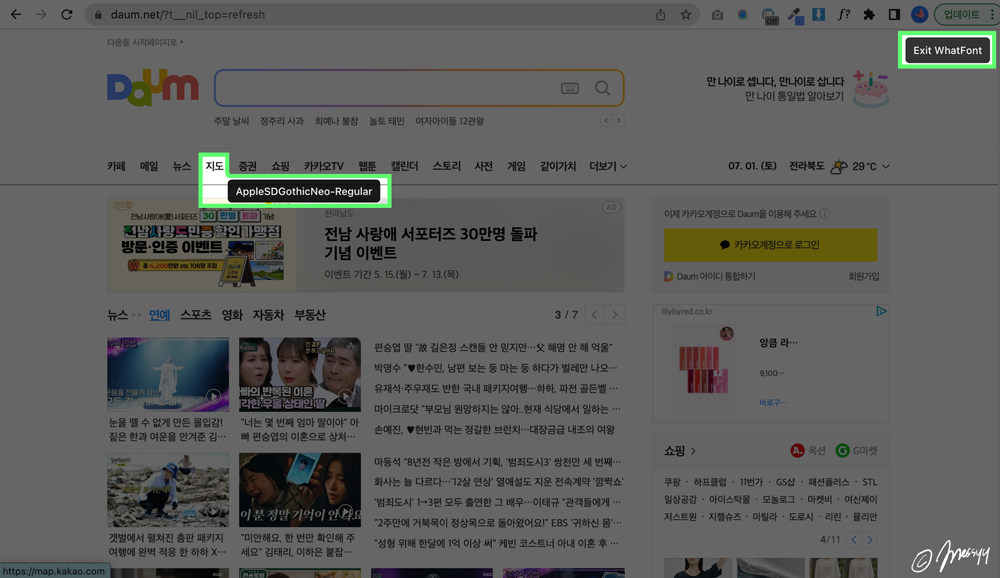Show next trending keywords arrow
This screenshot has height=578, width=1000.
(618, 121)
